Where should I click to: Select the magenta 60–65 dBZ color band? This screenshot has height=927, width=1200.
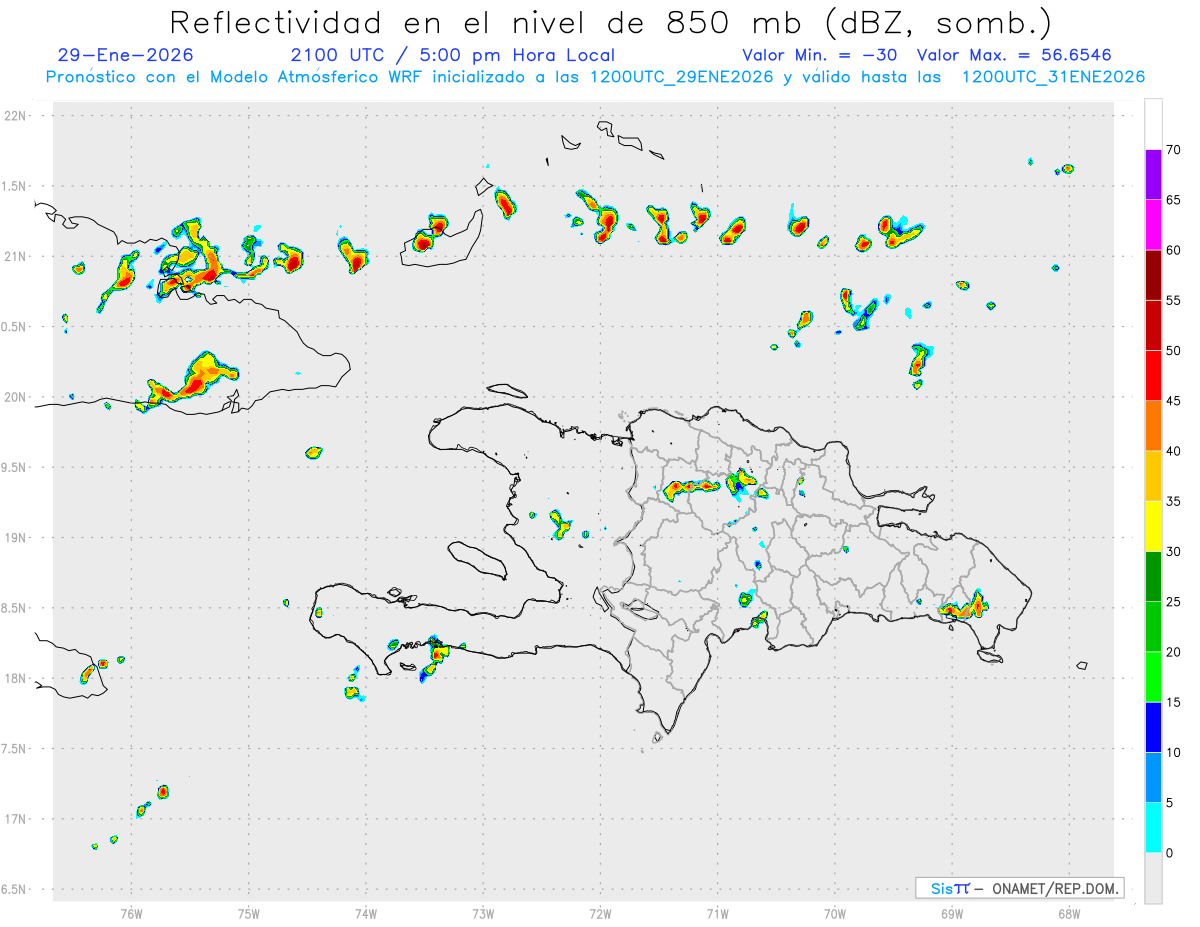pyautogui.click(x=1153, y=225)
